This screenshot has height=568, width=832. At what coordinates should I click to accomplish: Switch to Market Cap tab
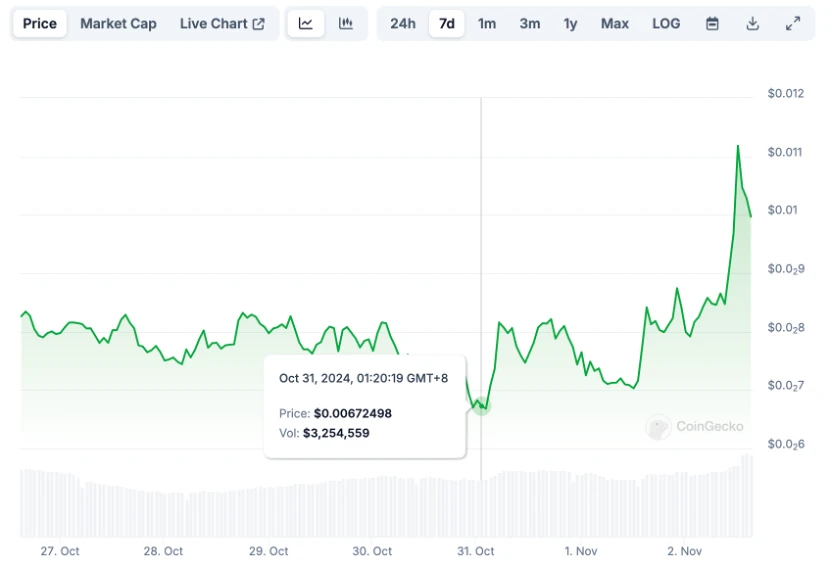point(118,24)
